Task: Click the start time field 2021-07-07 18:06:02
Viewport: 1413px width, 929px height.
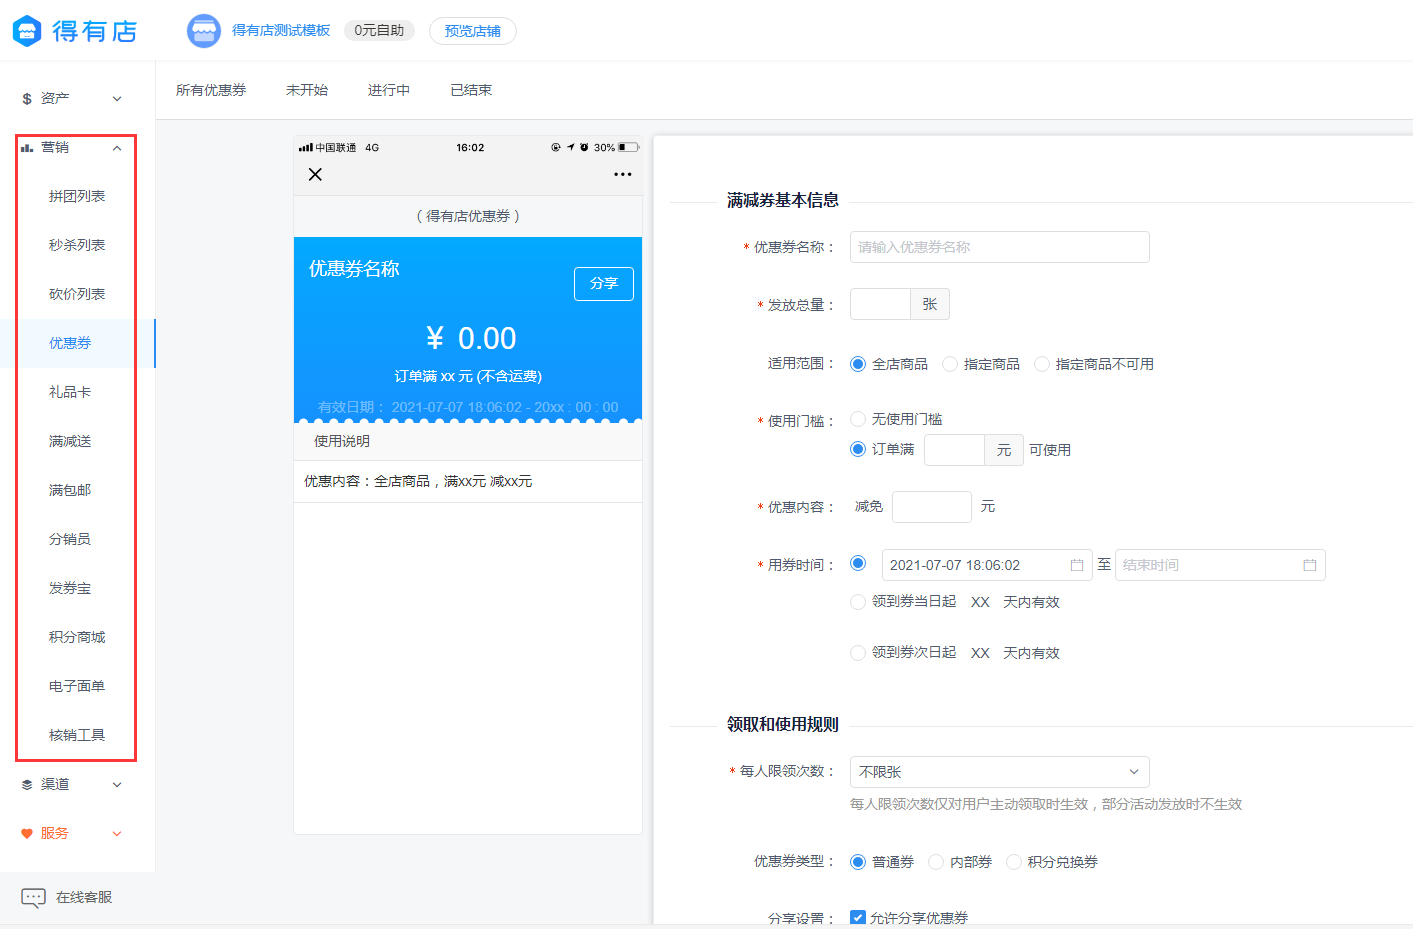Action: pyautogui.click(x=987, y=565)
